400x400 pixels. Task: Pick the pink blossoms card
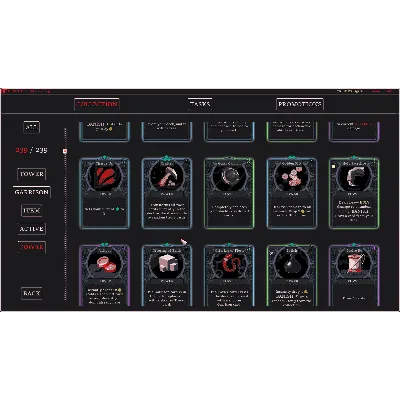292,193
